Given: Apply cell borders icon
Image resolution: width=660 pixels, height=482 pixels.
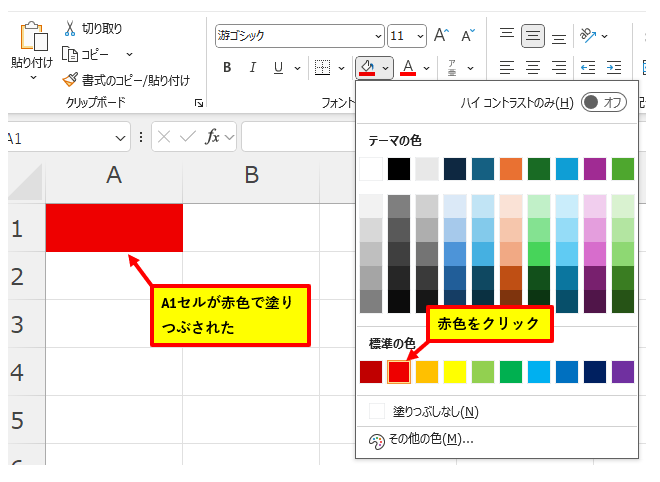Looking at the screenshot, I should 322,67.
